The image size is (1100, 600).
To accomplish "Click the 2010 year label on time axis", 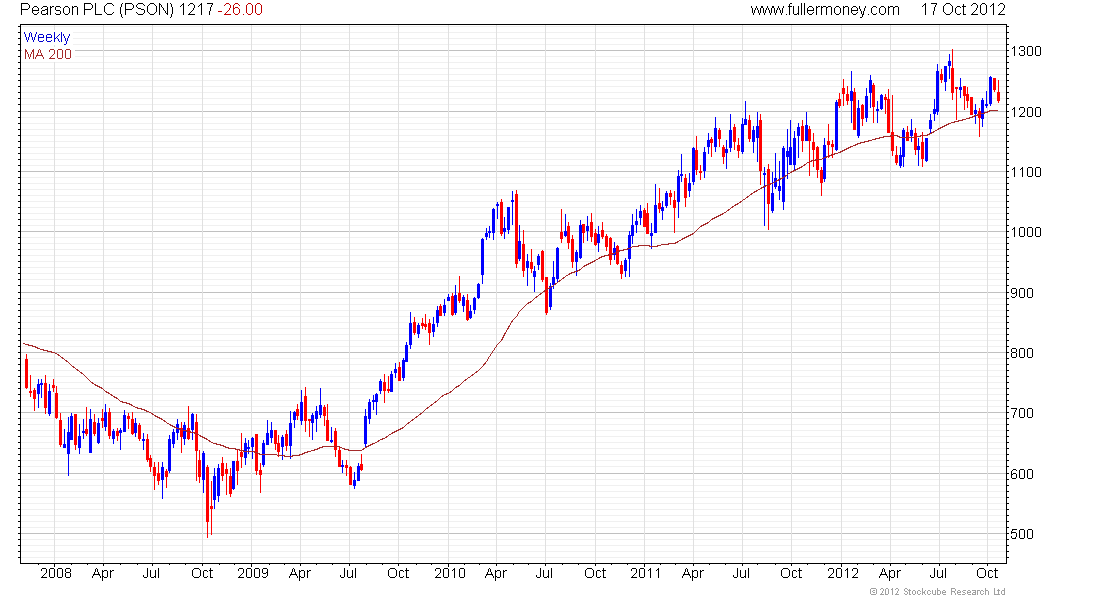I will tap(450, 573).
